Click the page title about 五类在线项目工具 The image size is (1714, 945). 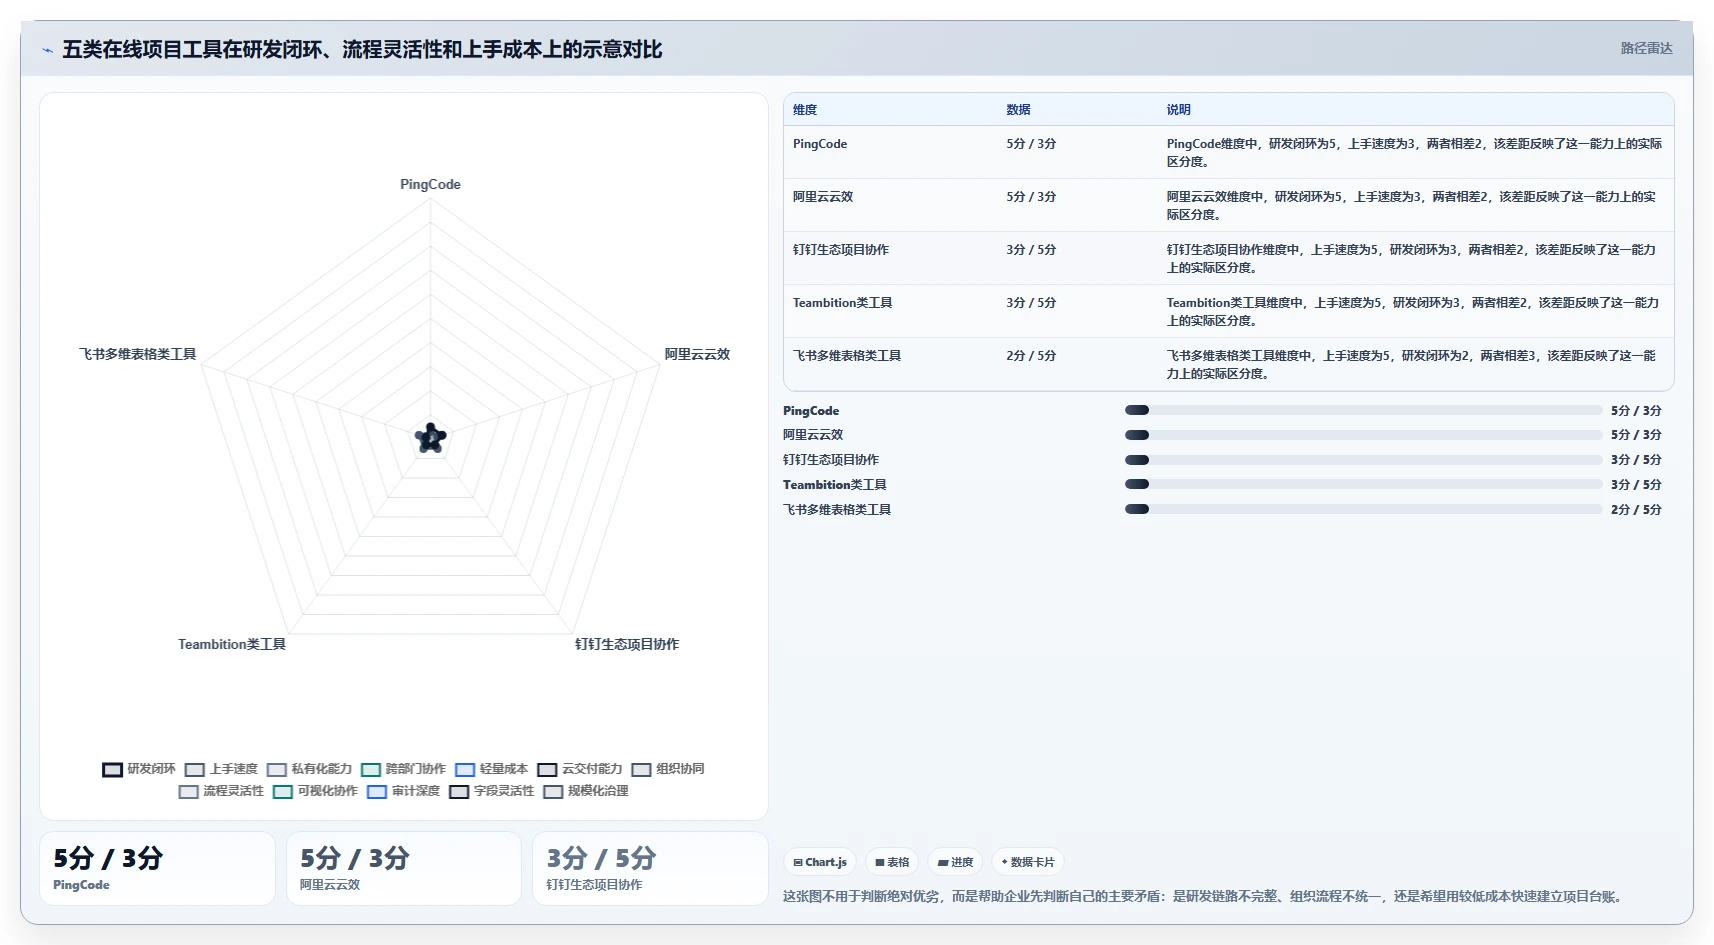362,49
